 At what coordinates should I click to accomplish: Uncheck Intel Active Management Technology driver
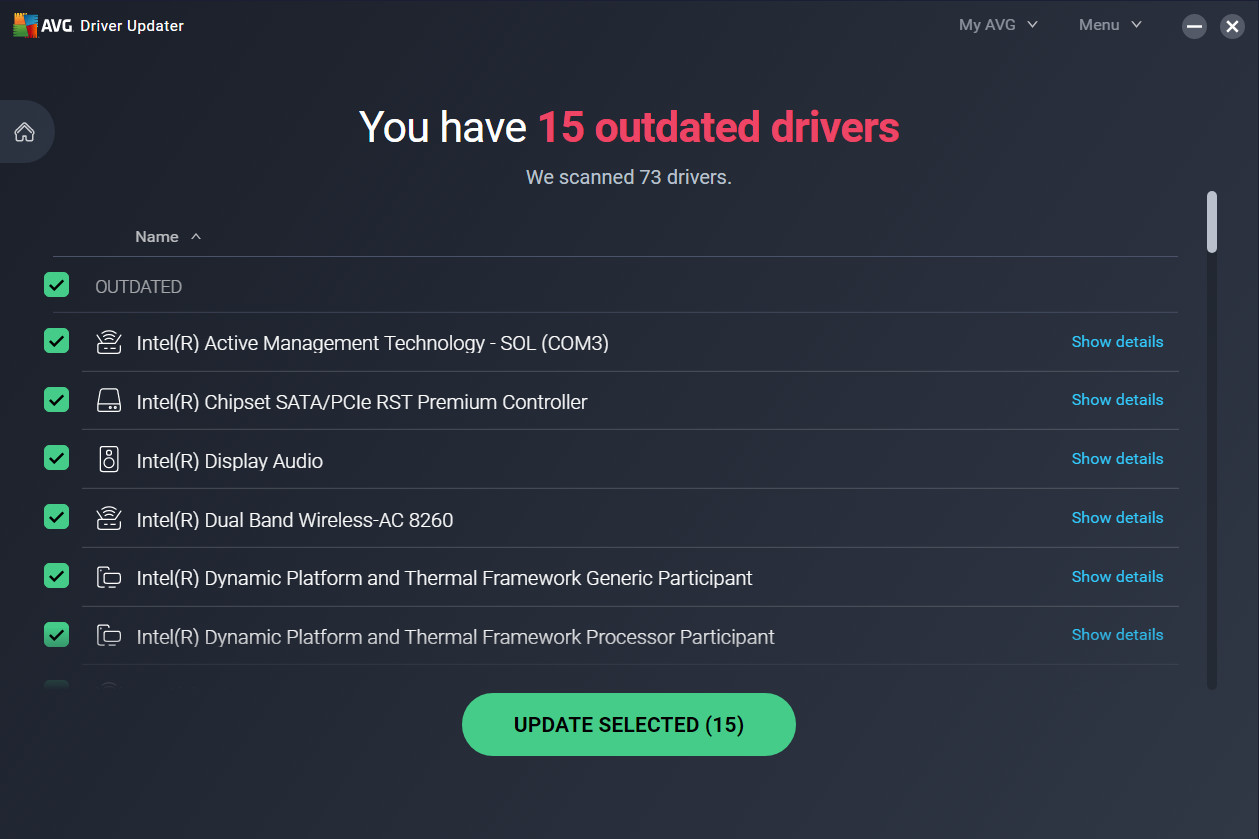tap(56, 341)
